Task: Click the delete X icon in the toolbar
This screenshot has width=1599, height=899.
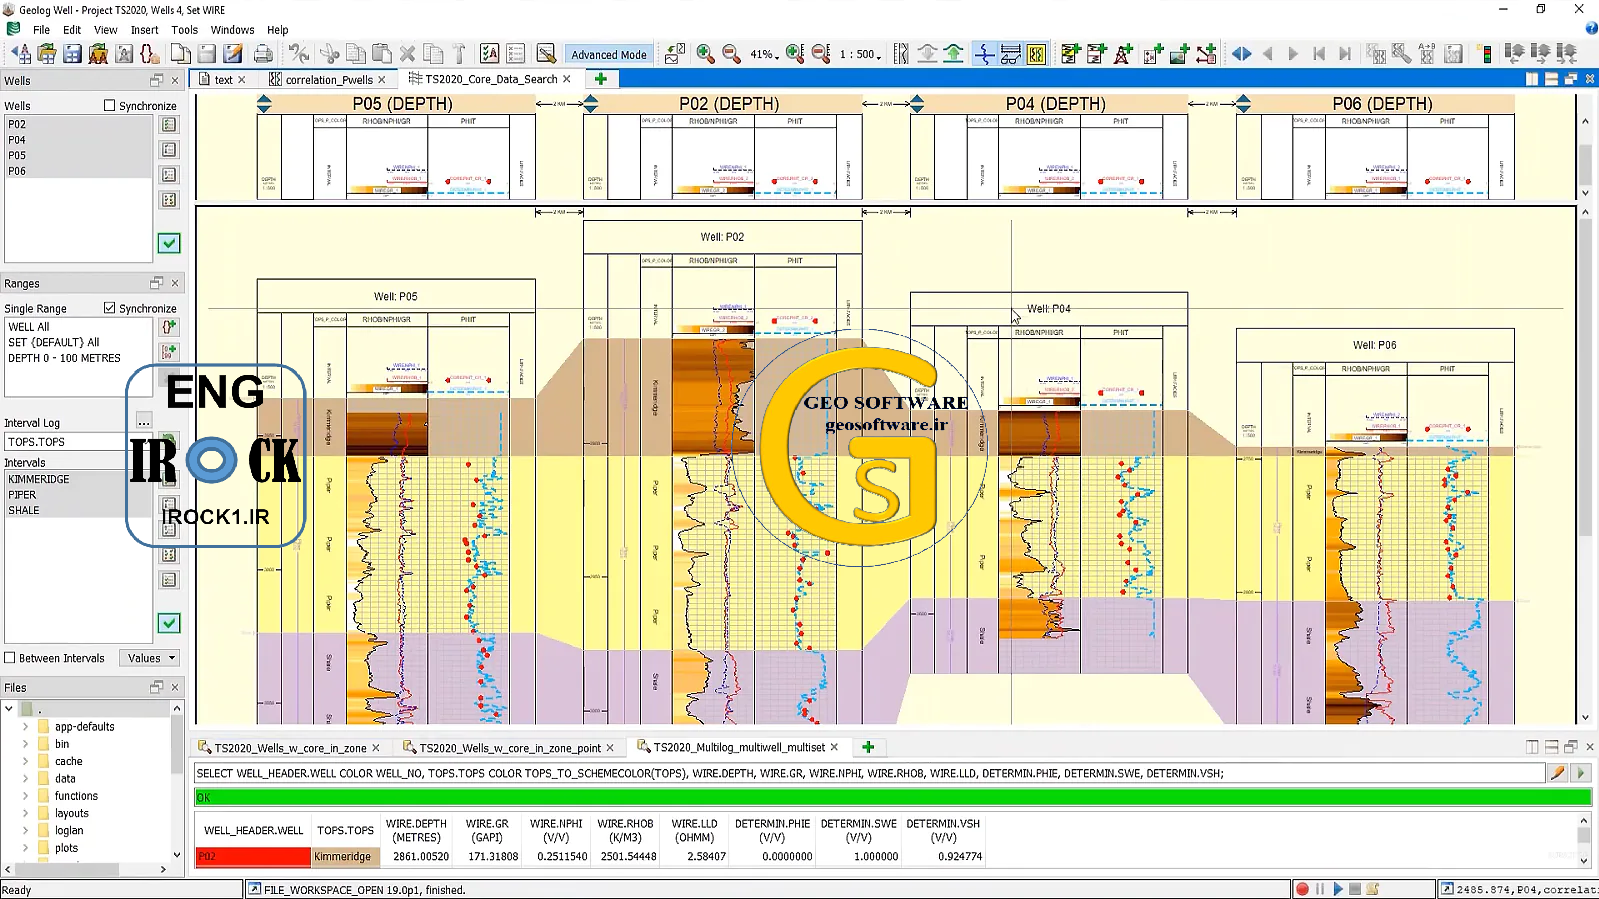Action: [407, 54]
